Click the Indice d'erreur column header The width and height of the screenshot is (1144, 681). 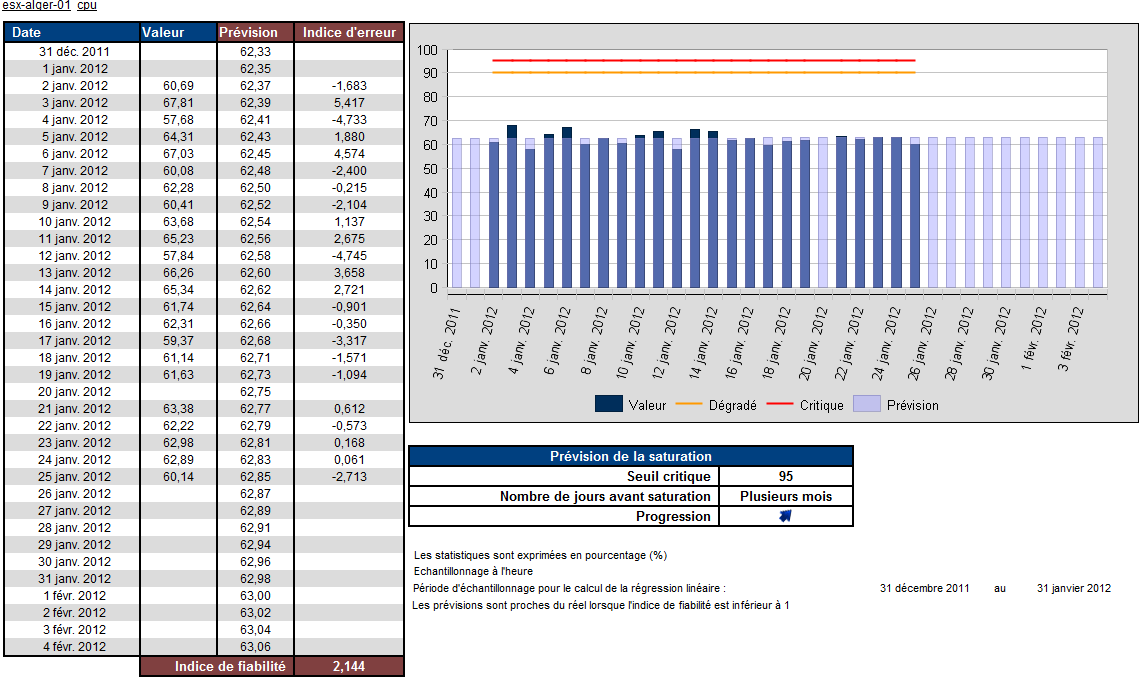point(348,32)
